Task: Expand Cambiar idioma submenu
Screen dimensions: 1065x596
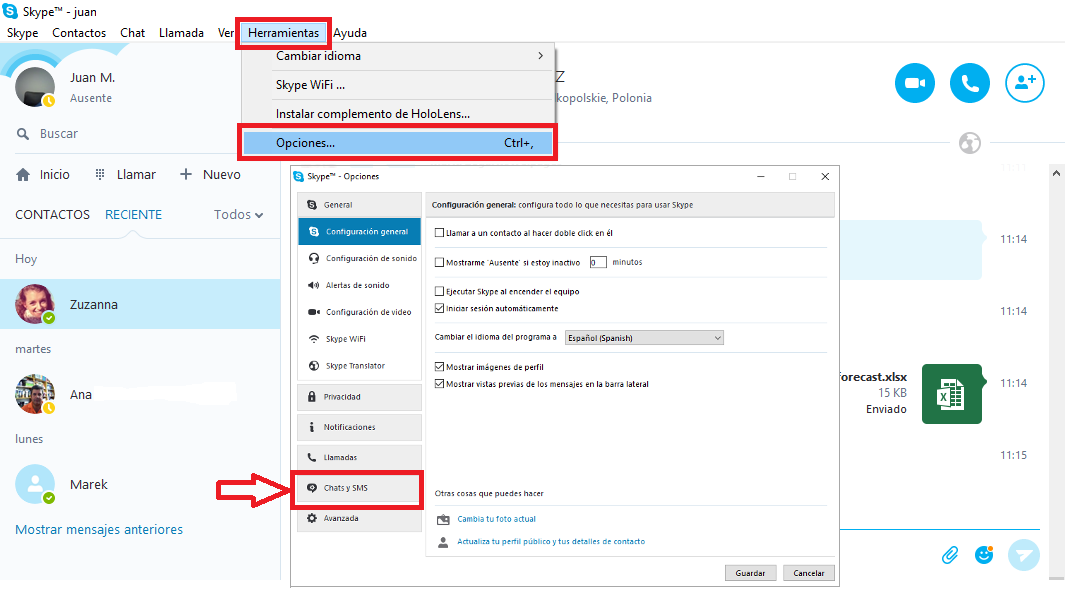Action: [399, 56]
